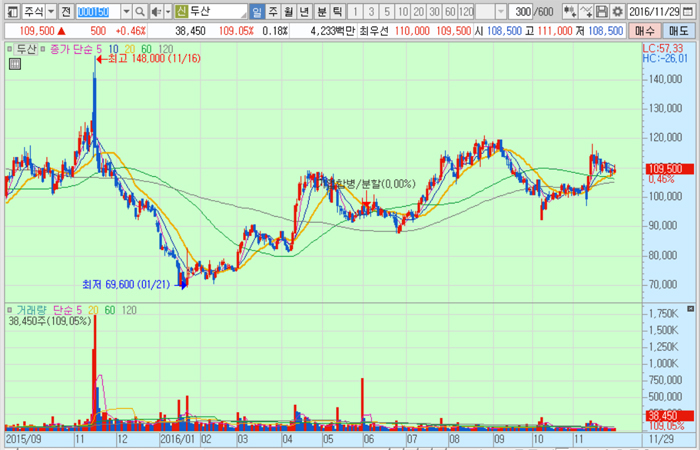Click the floppy disk save icon
This screenshot has height=450, width=700.
601,11
